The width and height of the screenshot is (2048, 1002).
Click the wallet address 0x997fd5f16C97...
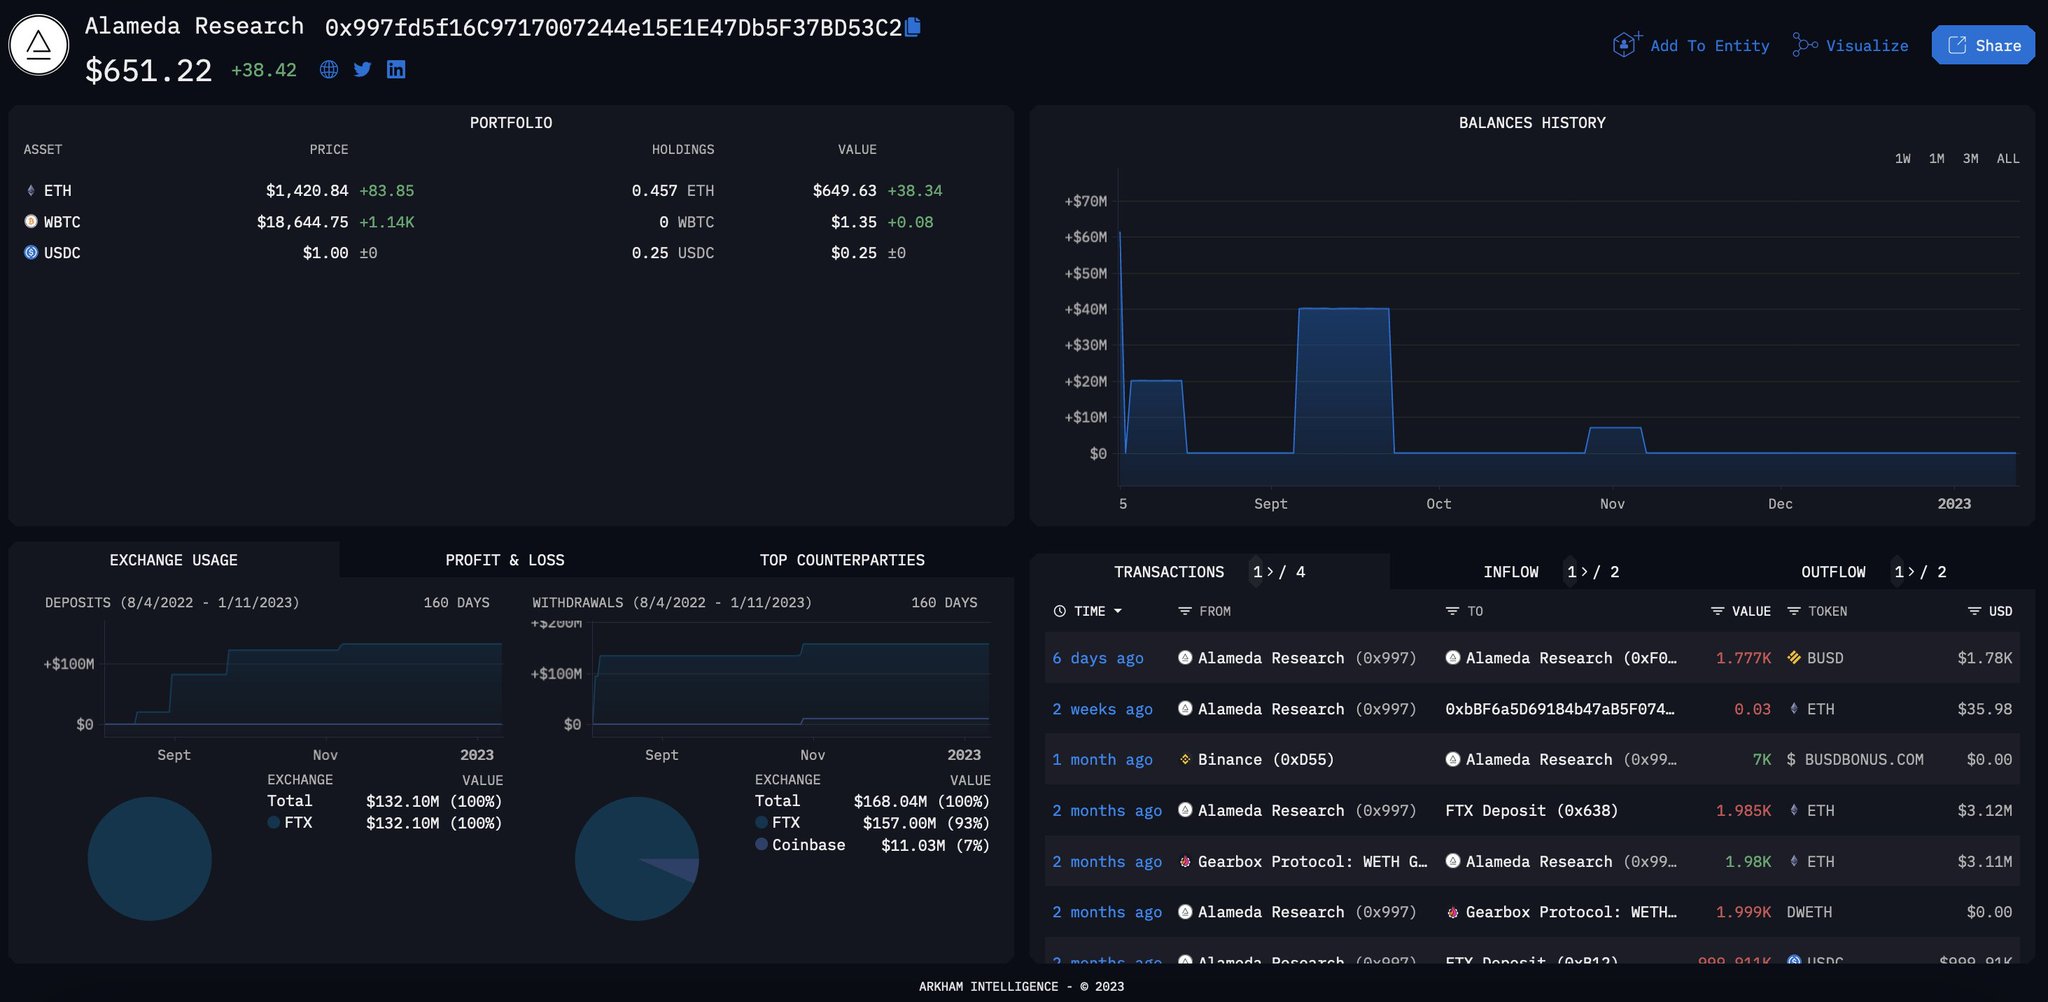pos(613,28)
